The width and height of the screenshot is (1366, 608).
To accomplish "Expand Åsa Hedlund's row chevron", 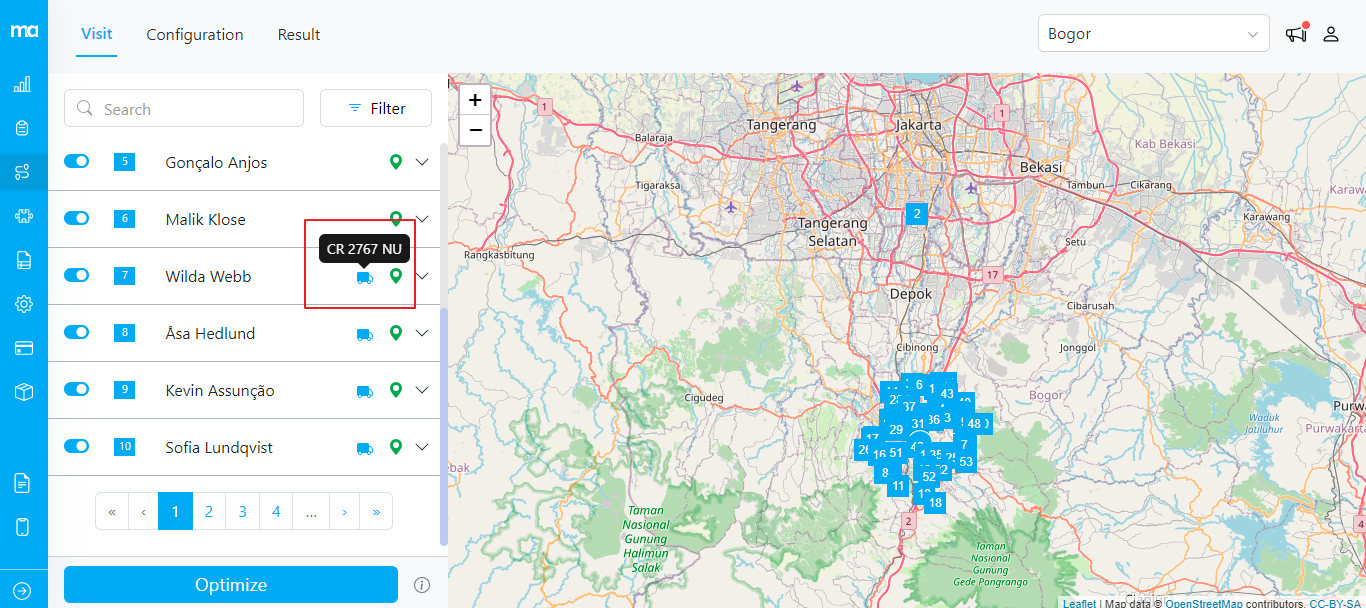I will point(421,332).
